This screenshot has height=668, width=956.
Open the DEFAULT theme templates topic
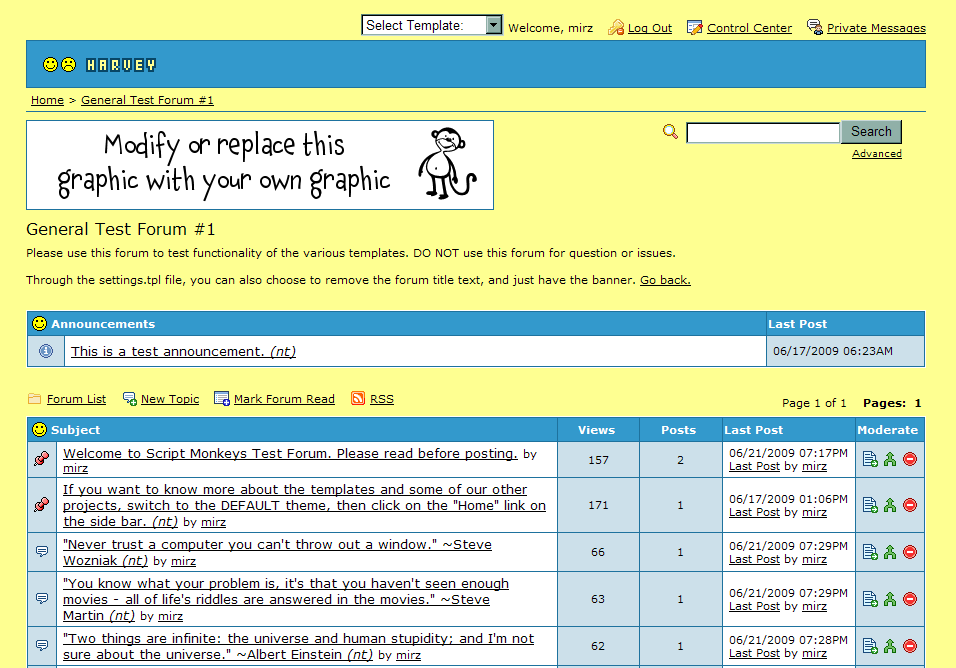(304, 505)
